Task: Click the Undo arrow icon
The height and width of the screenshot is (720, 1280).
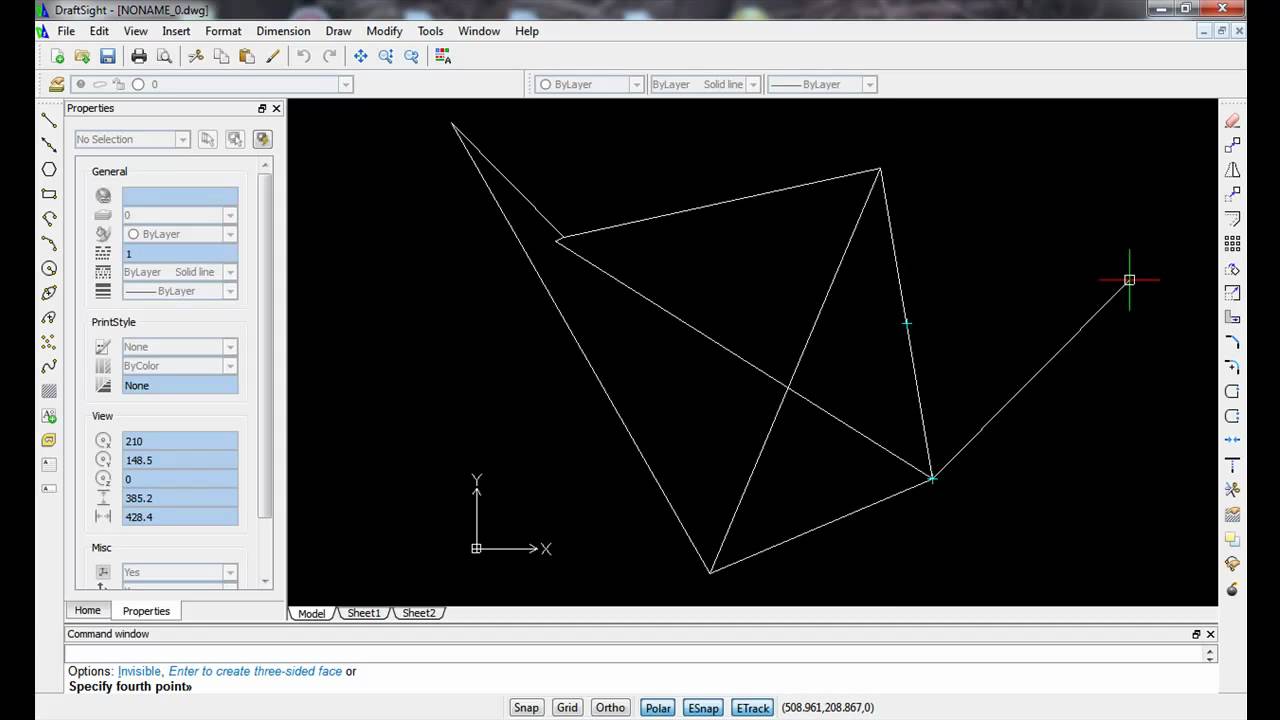Action: coord(304,57)
